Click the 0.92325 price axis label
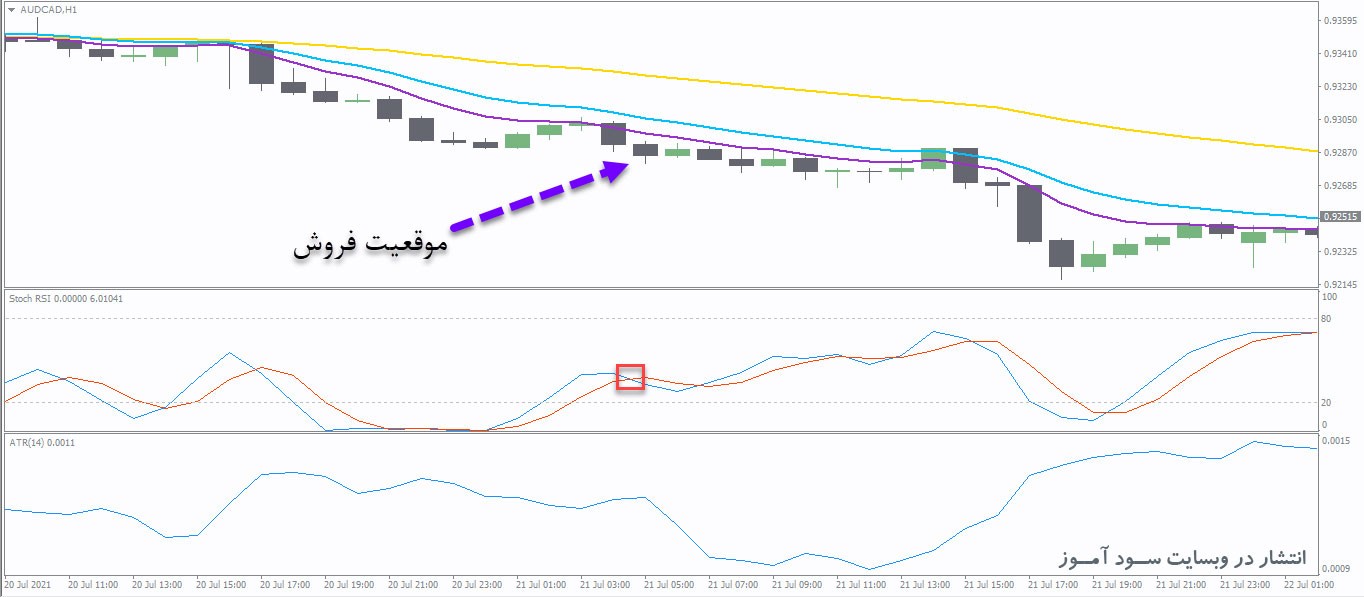1364x597 pixels. 1340,251
